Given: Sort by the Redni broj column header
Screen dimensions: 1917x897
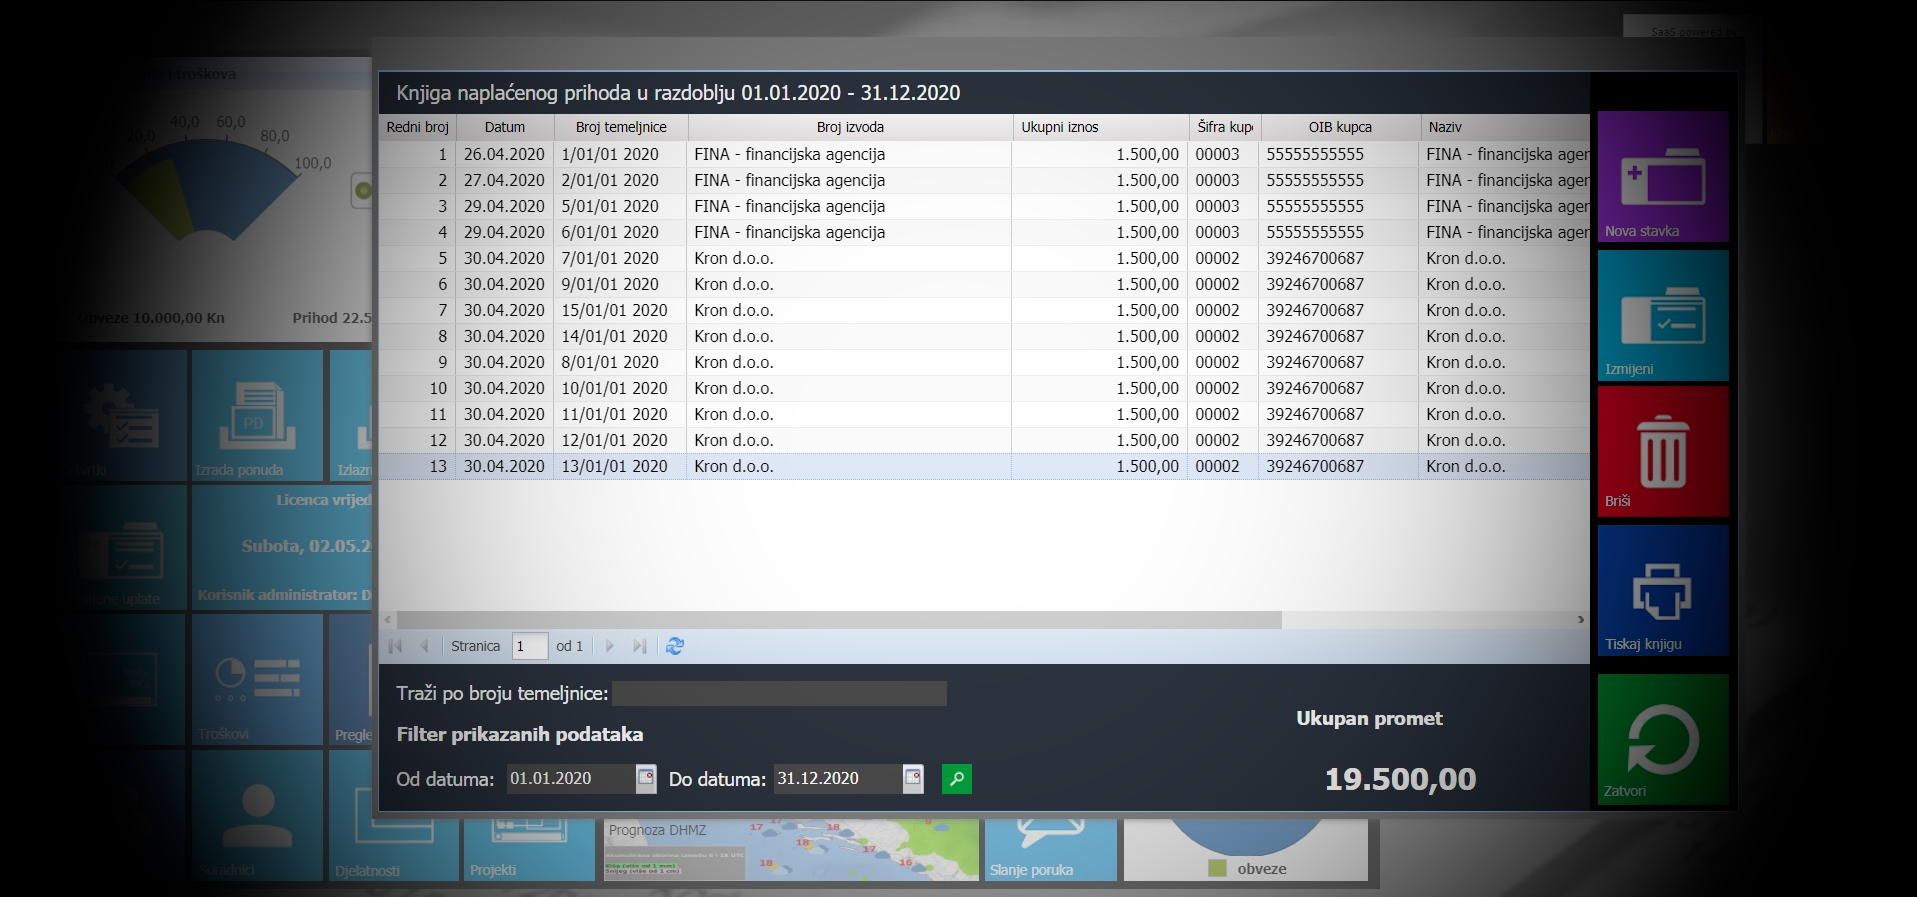Looking at the screenshot, I should click(x=417, y=127).
